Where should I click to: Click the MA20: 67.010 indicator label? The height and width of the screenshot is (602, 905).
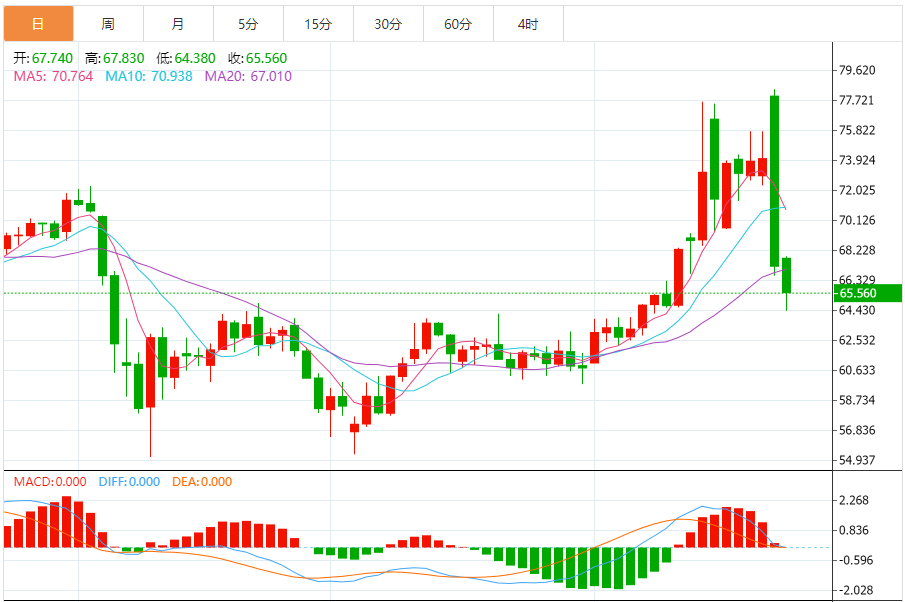point(248,76)
